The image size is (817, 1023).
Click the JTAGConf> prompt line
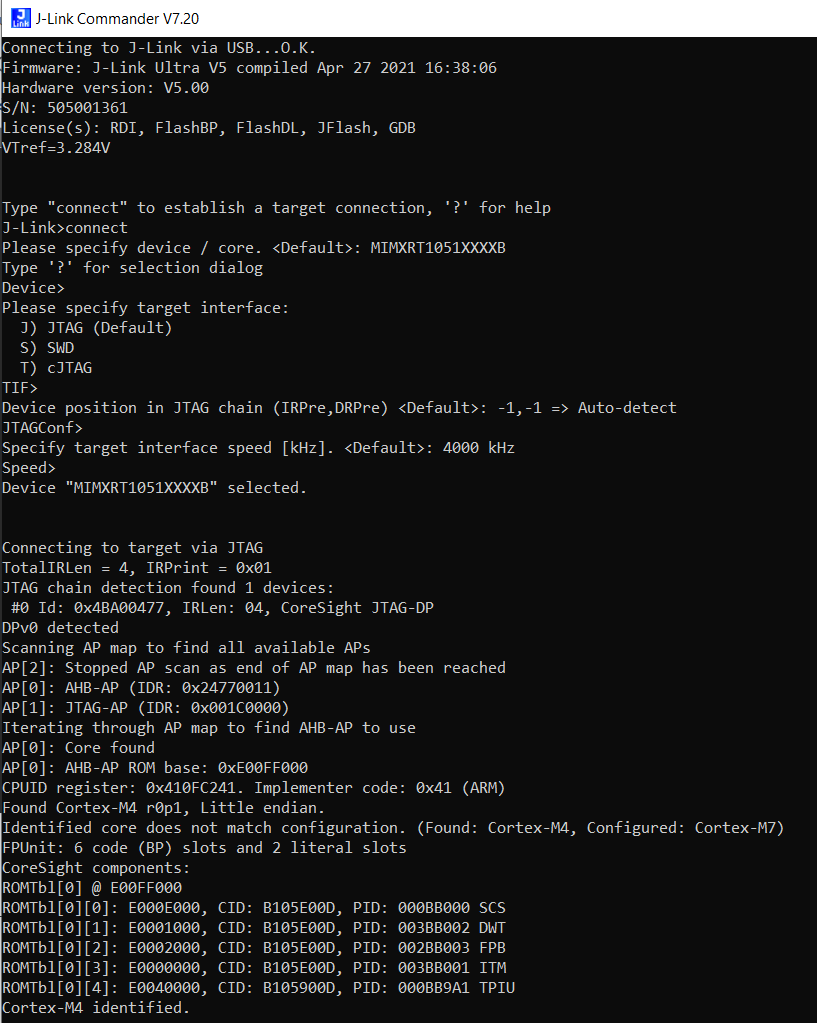pos(42,427)
